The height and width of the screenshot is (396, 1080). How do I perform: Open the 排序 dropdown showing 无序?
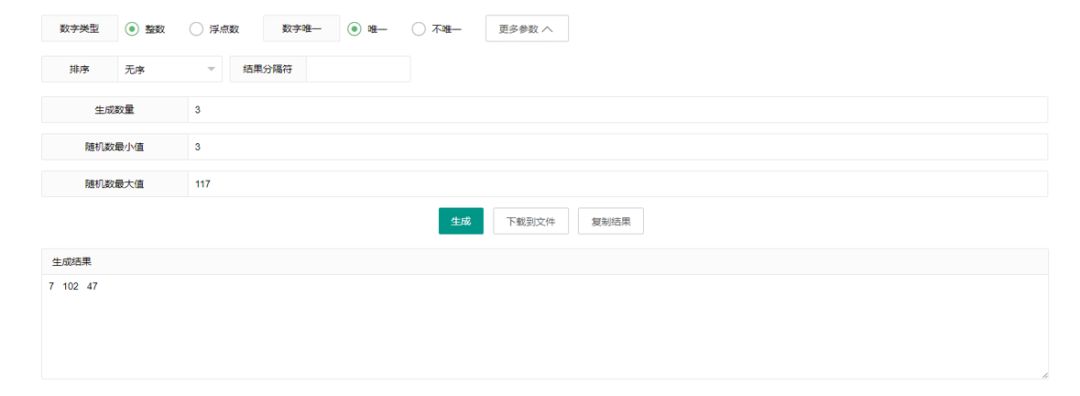pos(170,69)
